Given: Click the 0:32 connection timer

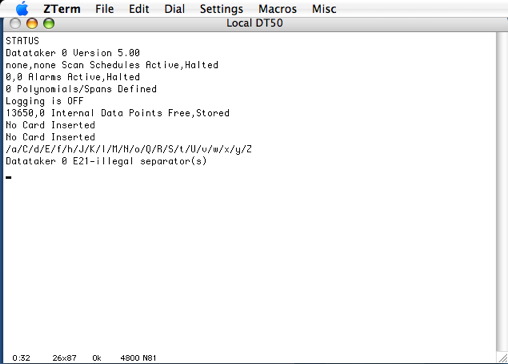Looking at the screenshot, I should [21, 358].
